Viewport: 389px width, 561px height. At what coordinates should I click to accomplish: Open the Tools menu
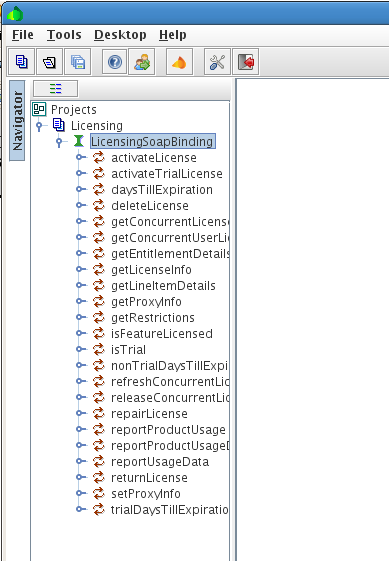tap(64, 35)
